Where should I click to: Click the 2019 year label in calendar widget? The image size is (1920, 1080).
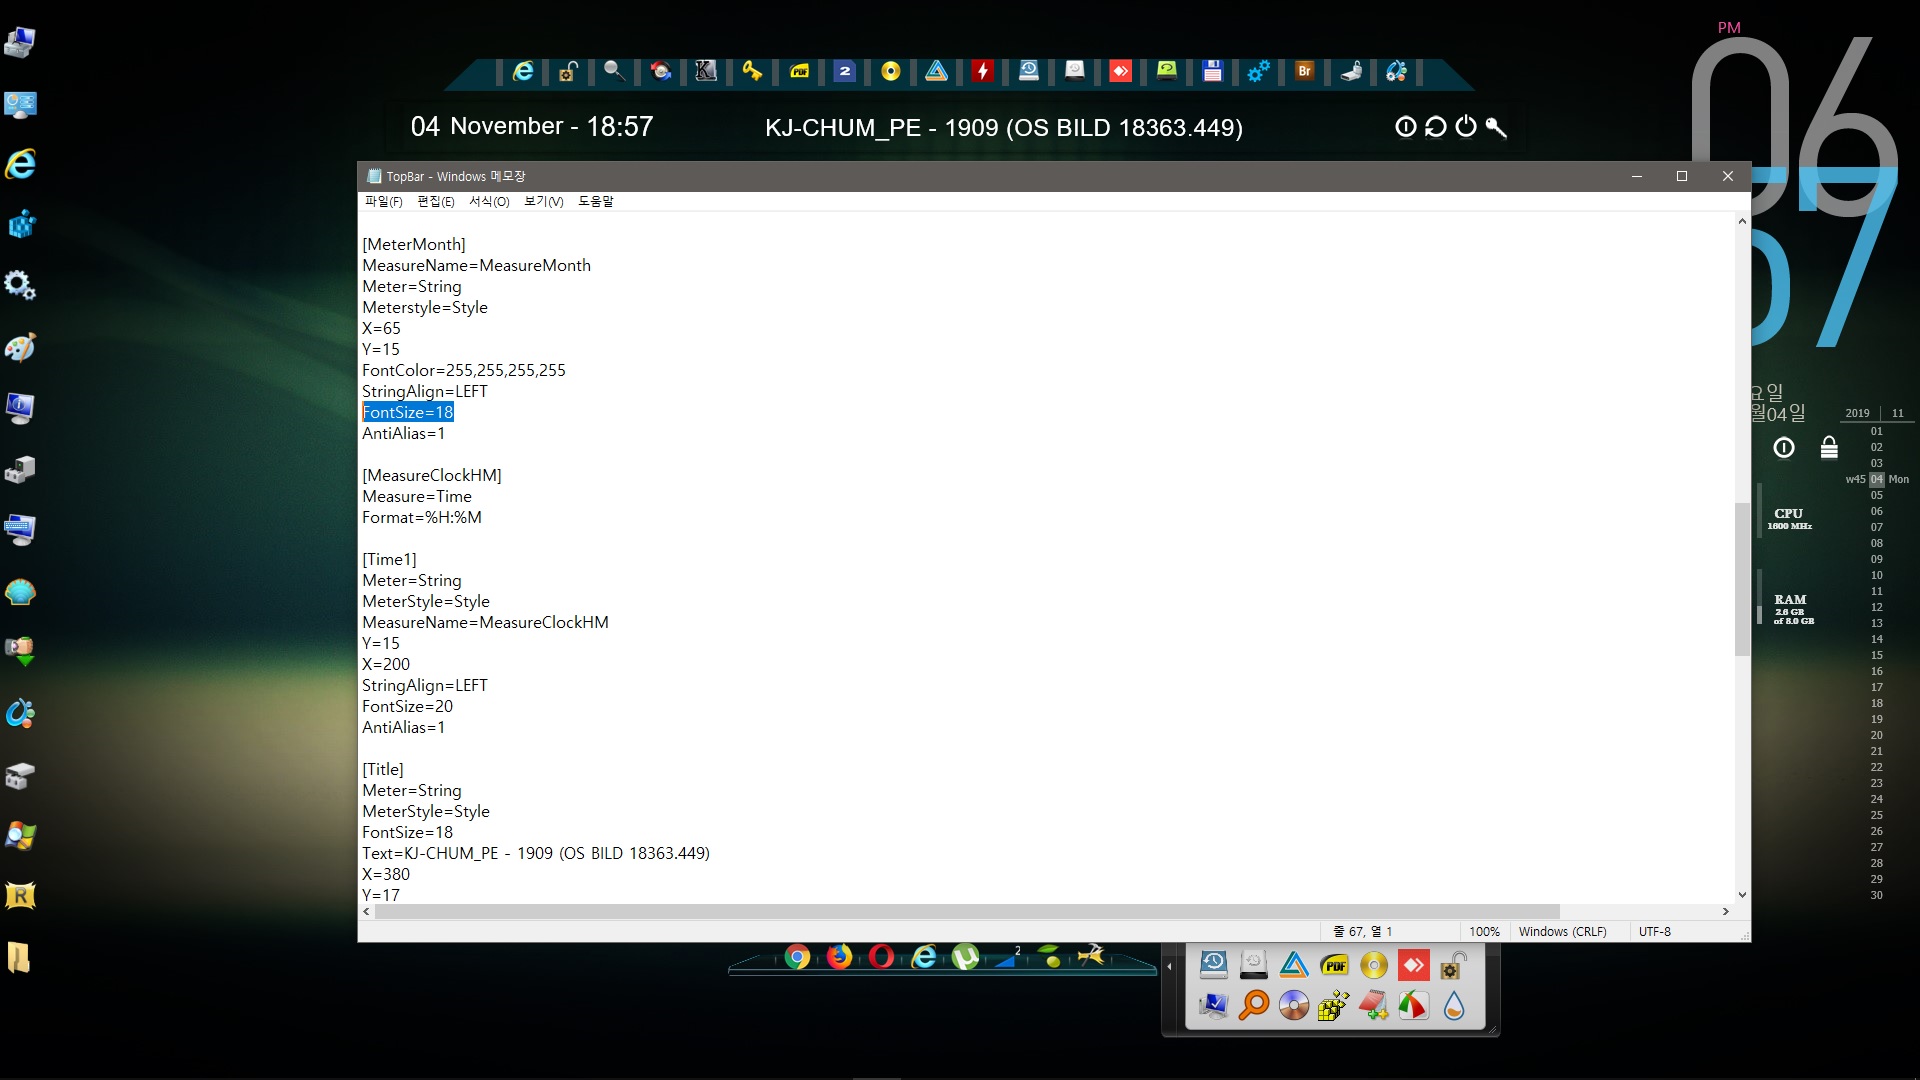tap(1857, 413)
